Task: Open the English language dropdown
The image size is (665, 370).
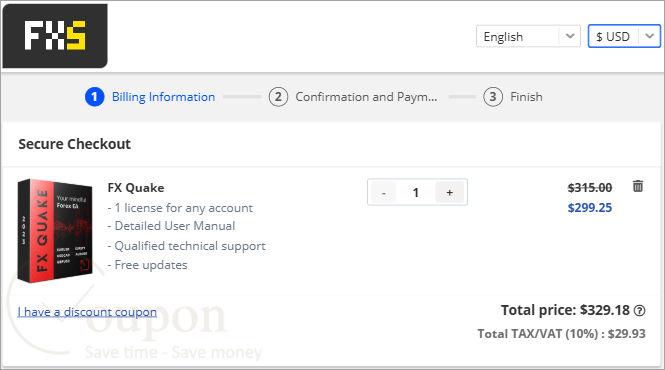Action: click(x=528, y=36)
